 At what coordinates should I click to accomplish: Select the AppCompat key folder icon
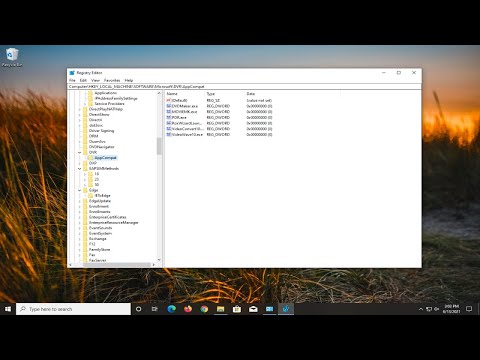90,158
